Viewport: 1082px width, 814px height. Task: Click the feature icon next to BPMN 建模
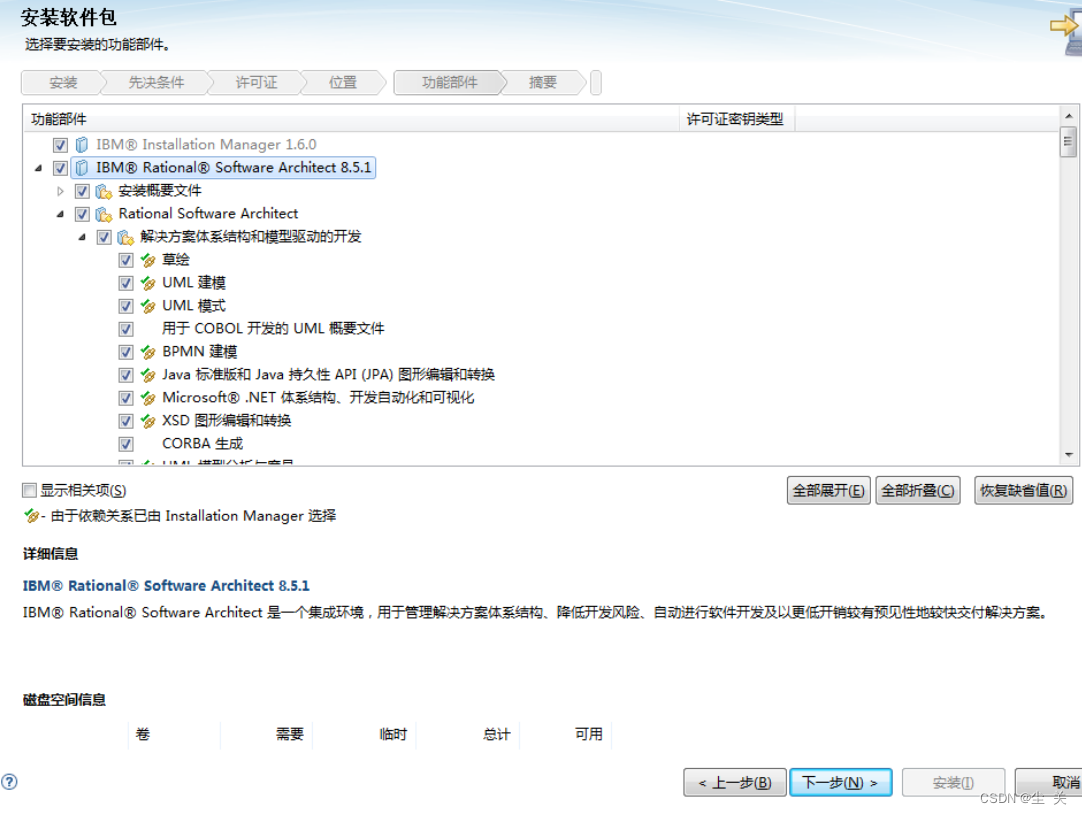(148, 351)
